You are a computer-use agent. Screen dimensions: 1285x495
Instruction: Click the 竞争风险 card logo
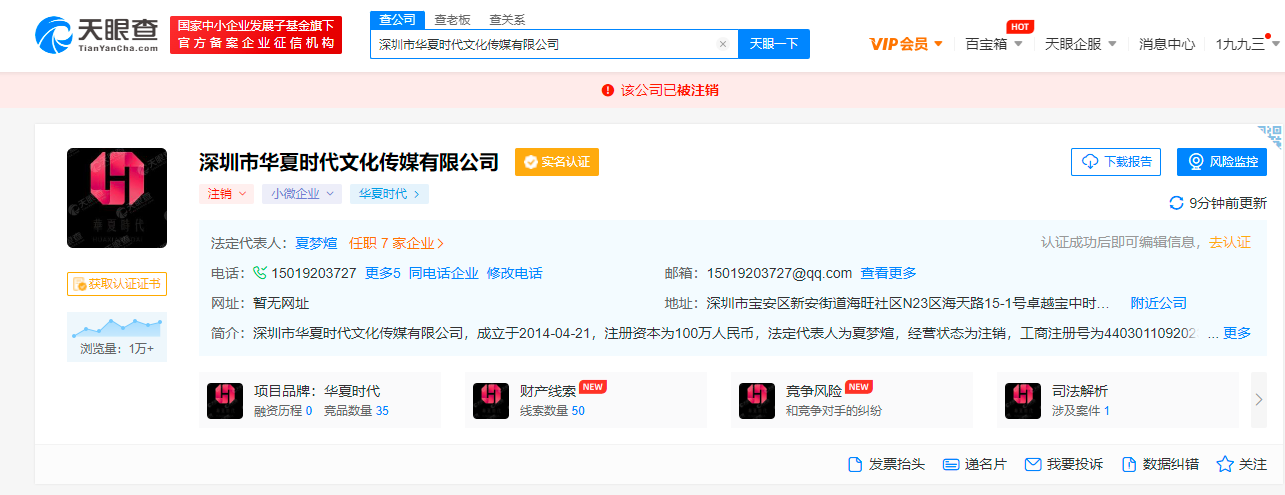pyautogui.click(x=757, y=400)
